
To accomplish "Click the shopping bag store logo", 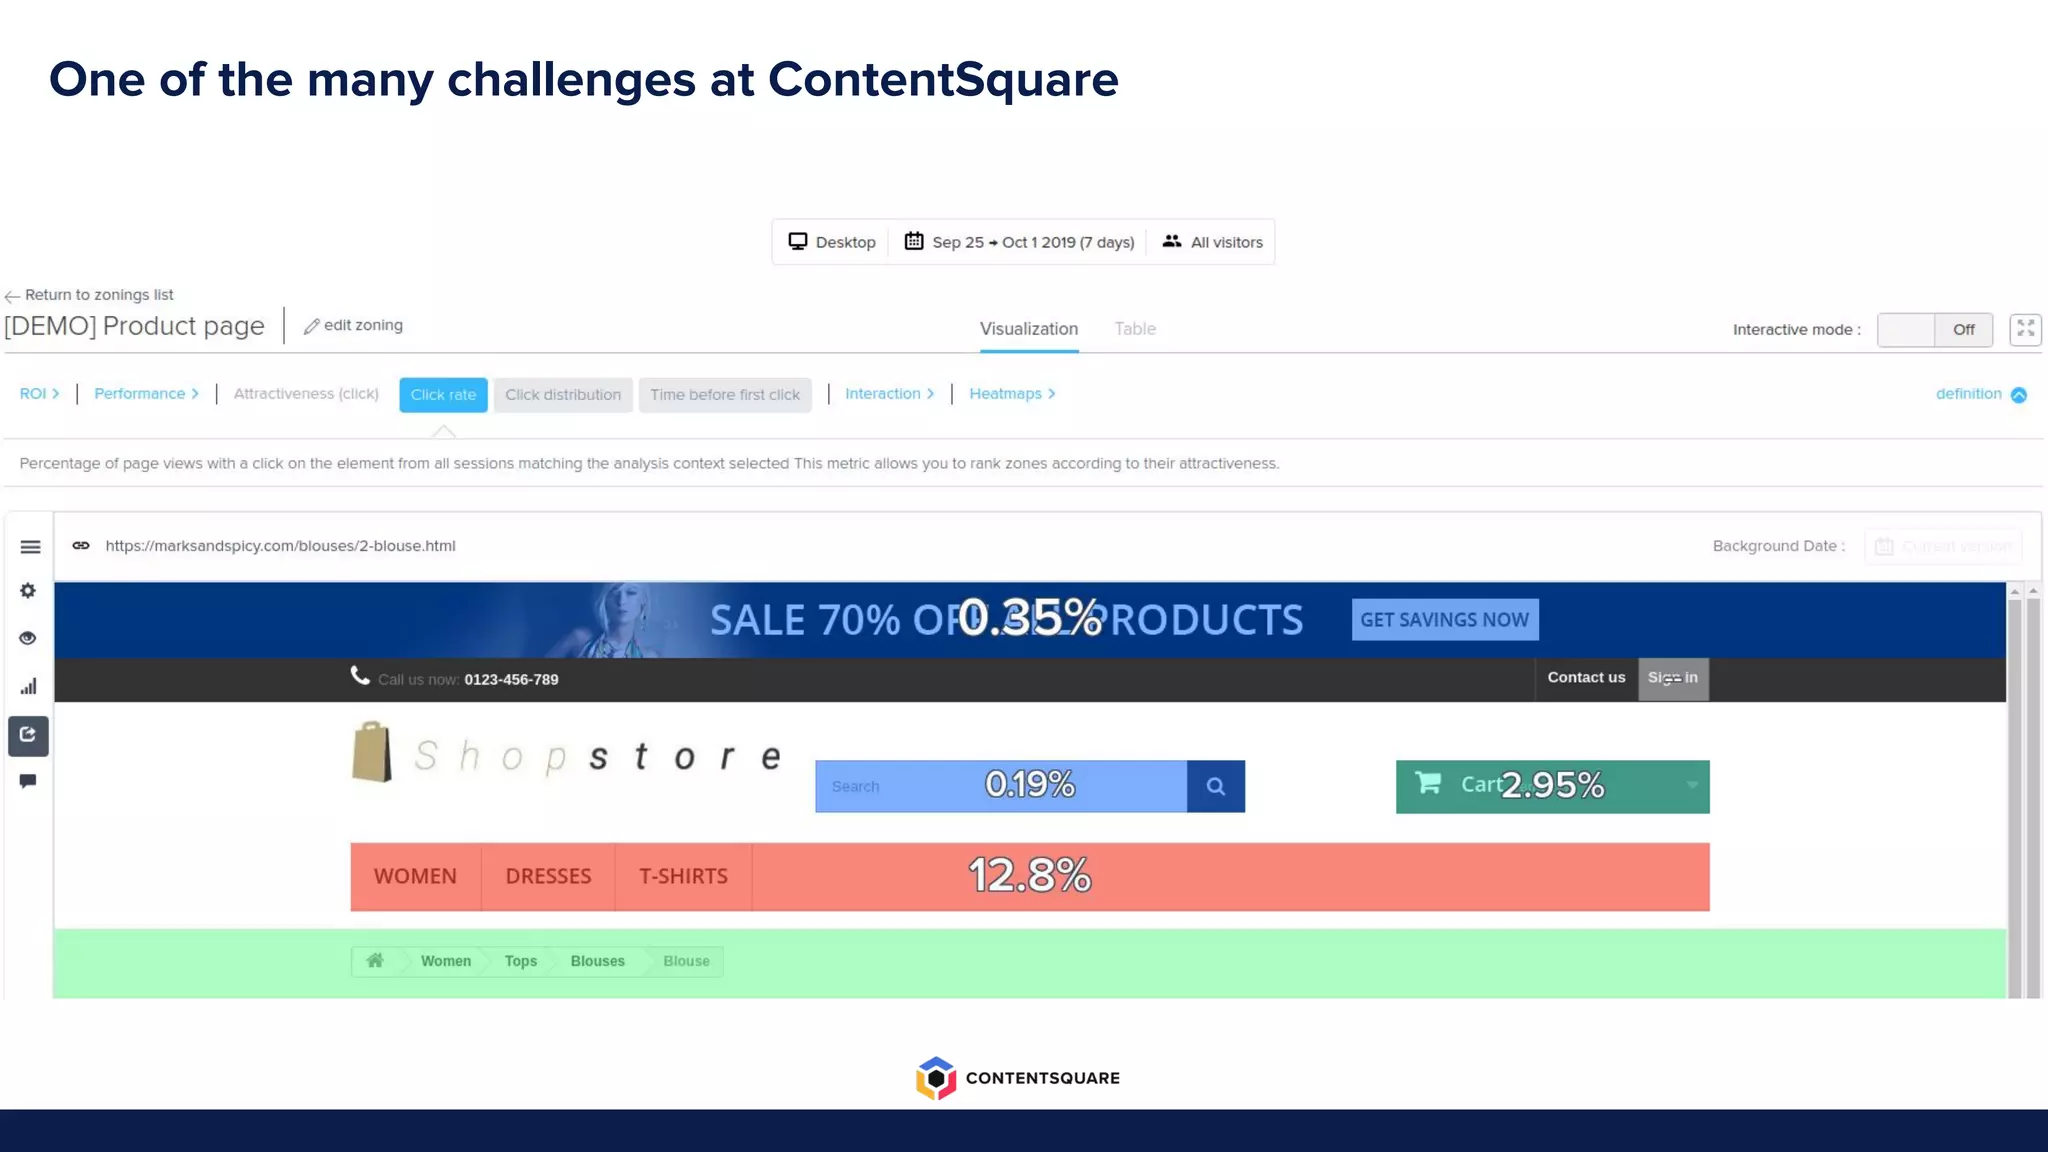I will point(371,752).
